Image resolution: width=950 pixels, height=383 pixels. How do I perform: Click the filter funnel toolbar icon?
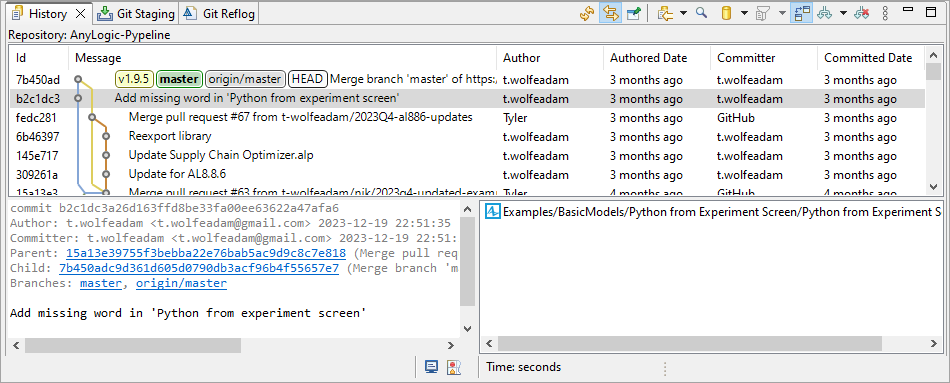pos(763,13)
